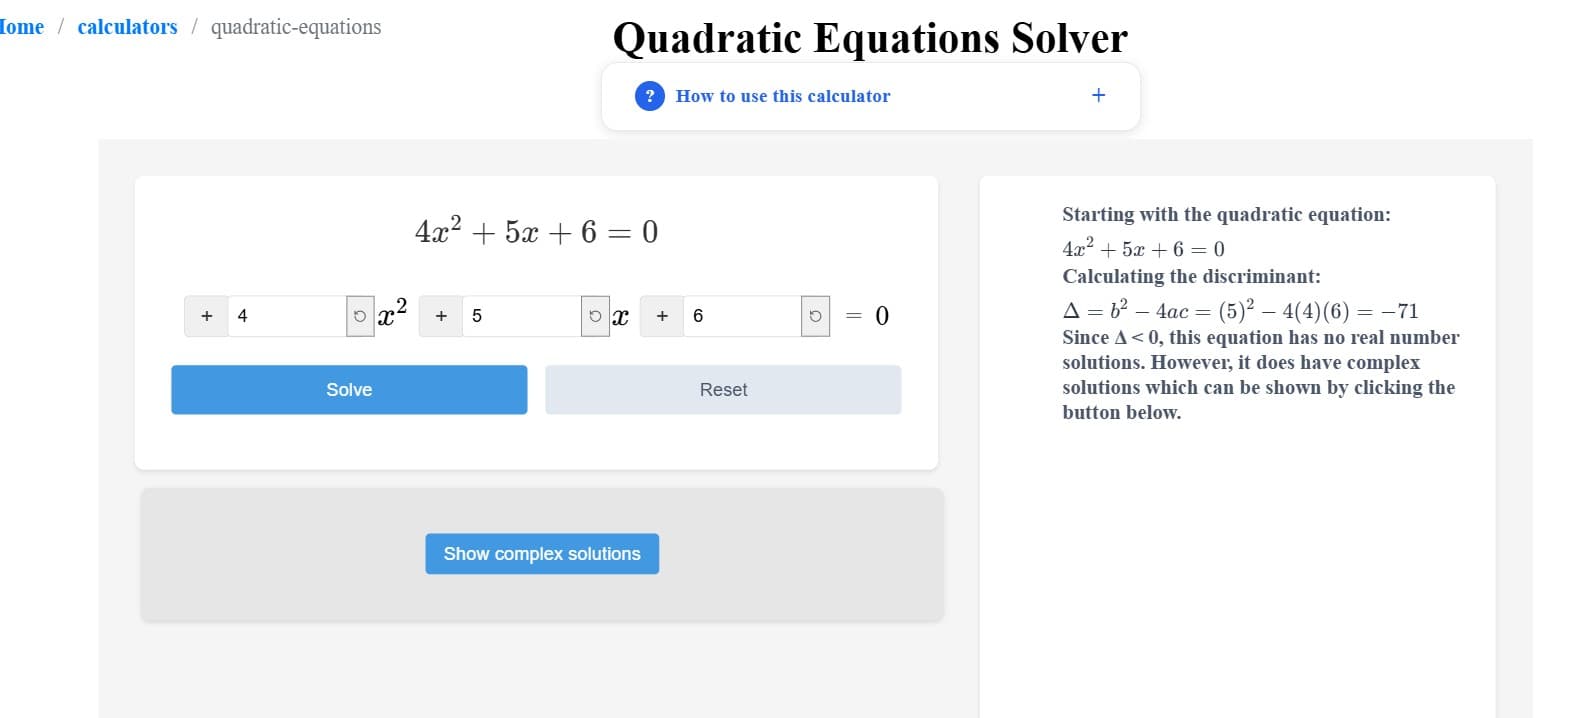The image size is (1579, 718).
Task: Click the rendered equation 4x²+5x+6=0
Action: (x=536, y=230)
